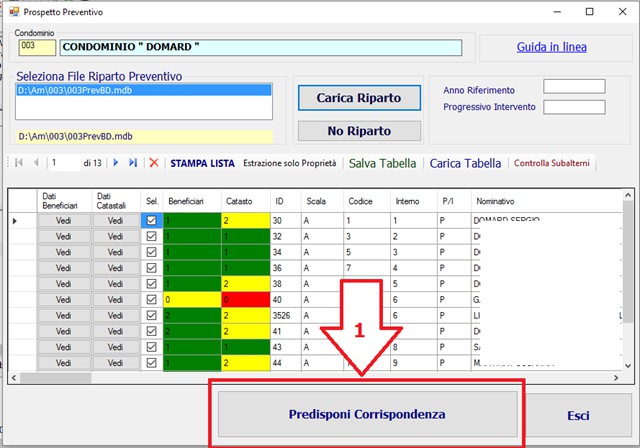The height and width of the screenshot is (448, 640).
Task: Select the current row marker arrow
Action: click(x=15, y=221)
